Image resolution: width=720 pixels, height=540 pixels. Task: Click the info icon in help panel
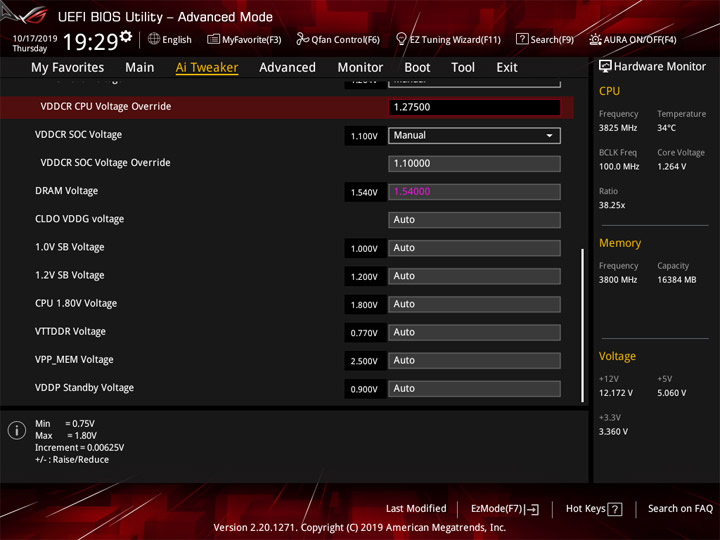(17, 430)
